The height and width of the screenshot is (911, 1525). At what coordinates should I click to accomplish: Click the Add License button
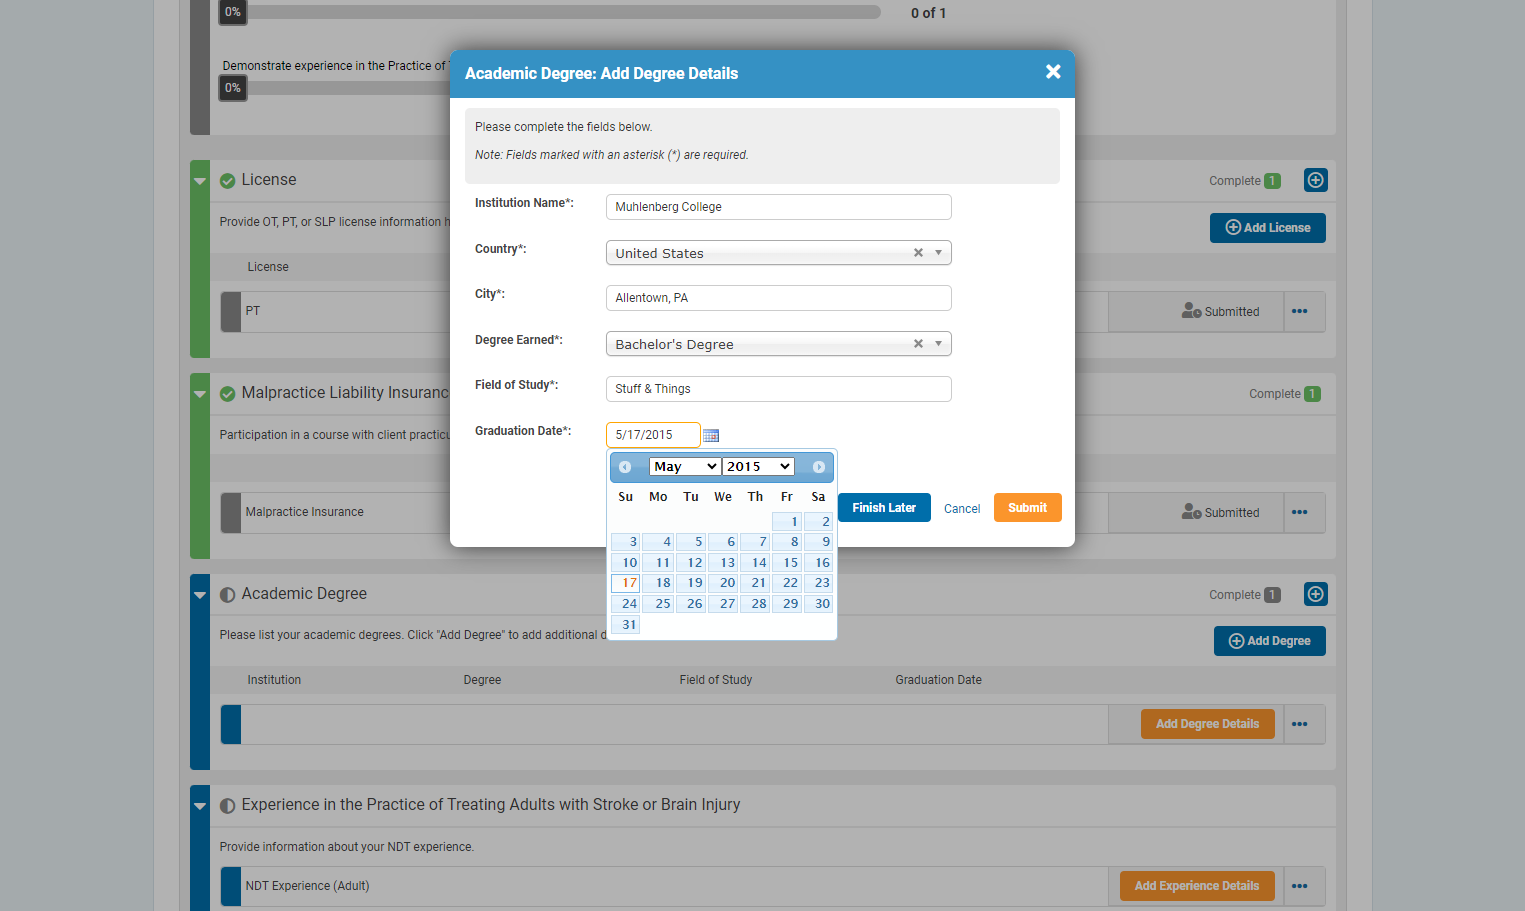[x=1268, y=228]
